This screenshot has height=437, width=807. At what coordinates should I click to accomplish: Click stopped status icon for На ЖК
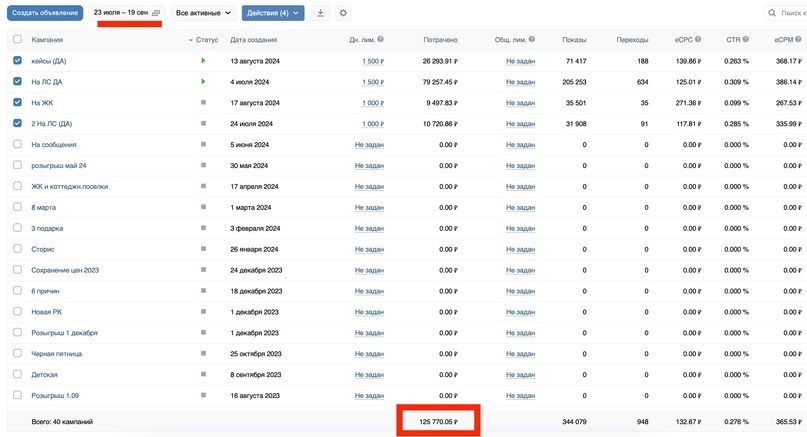[x=203, y=102]
